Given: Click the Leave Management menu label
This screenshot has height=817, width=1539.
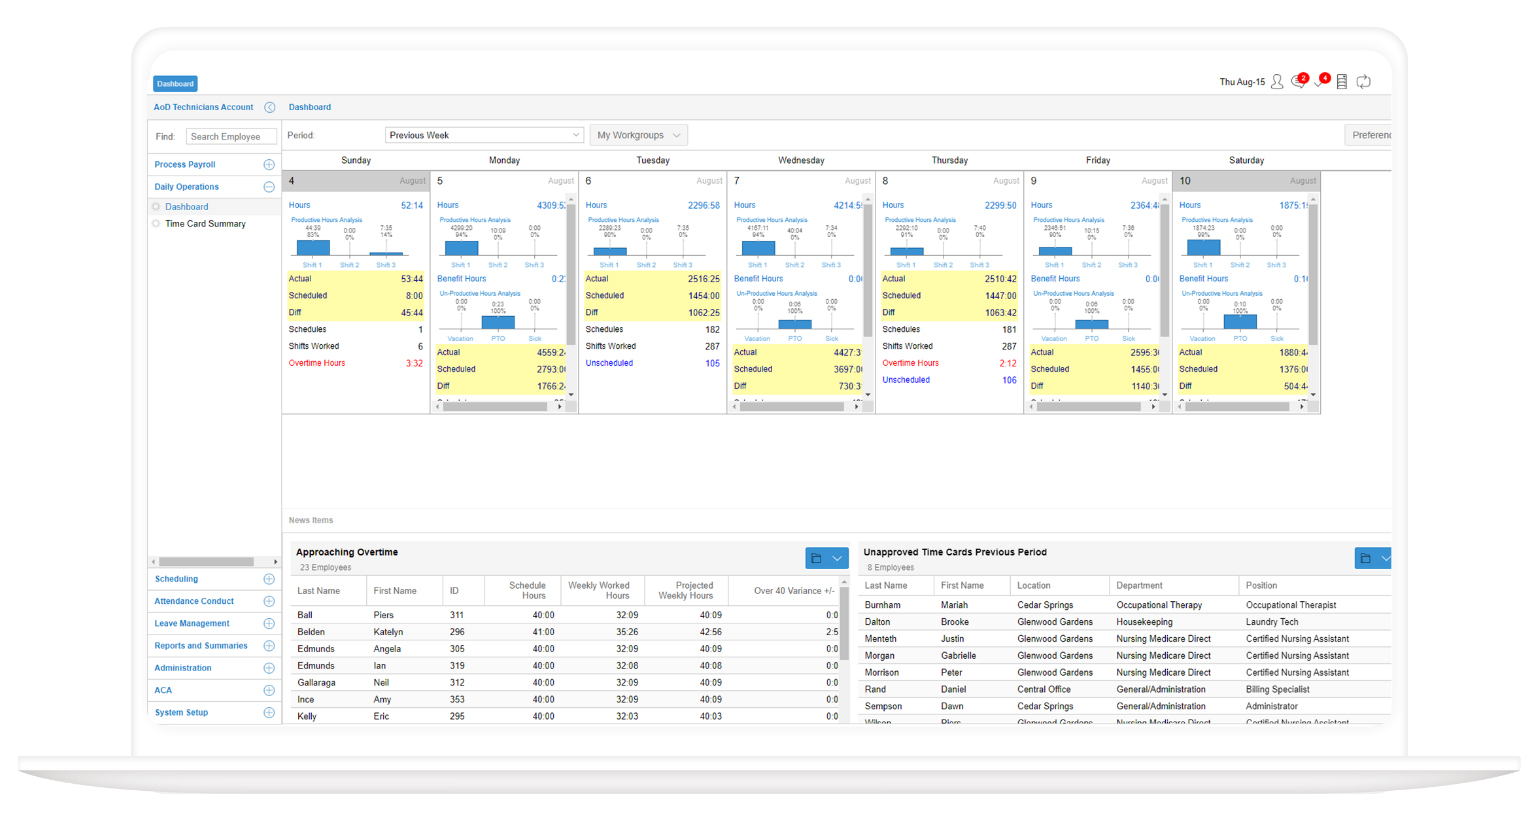Looking at the screenshot, I should pyautogui.click(x=192, y=623).
